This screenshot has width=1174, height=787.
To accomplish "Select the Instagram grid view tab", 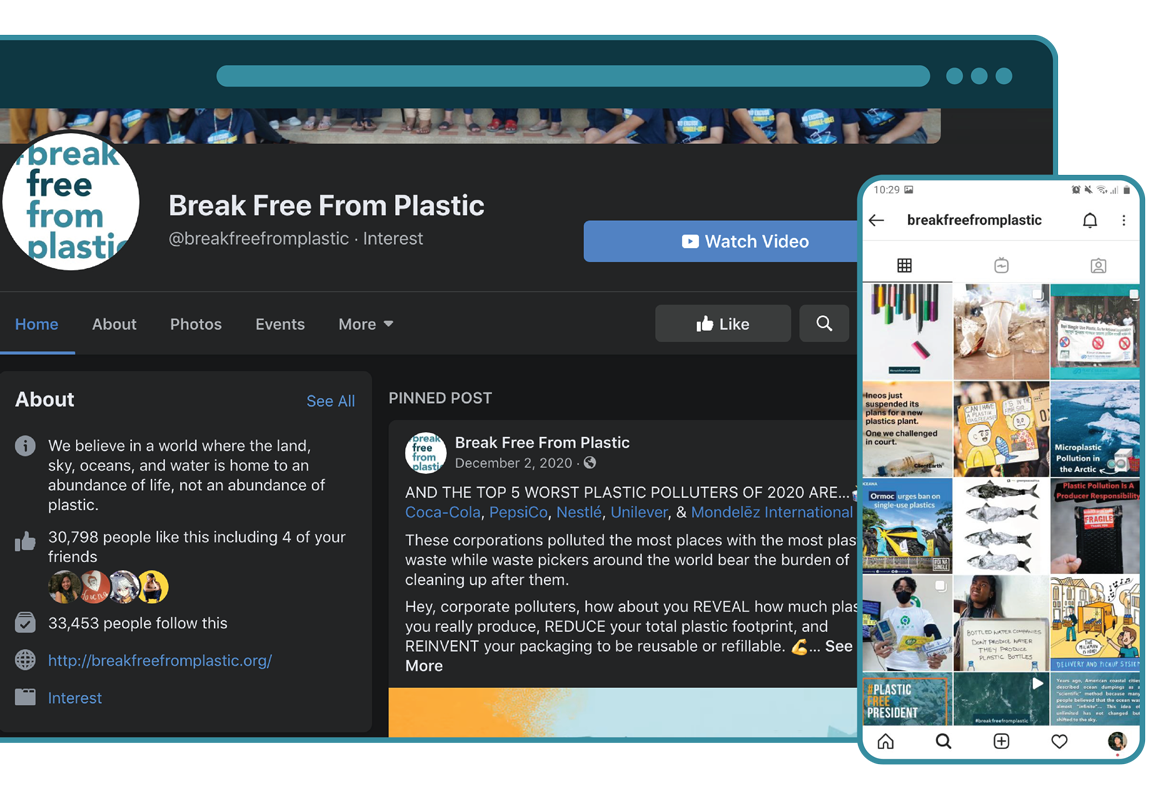I will (904, 265).
